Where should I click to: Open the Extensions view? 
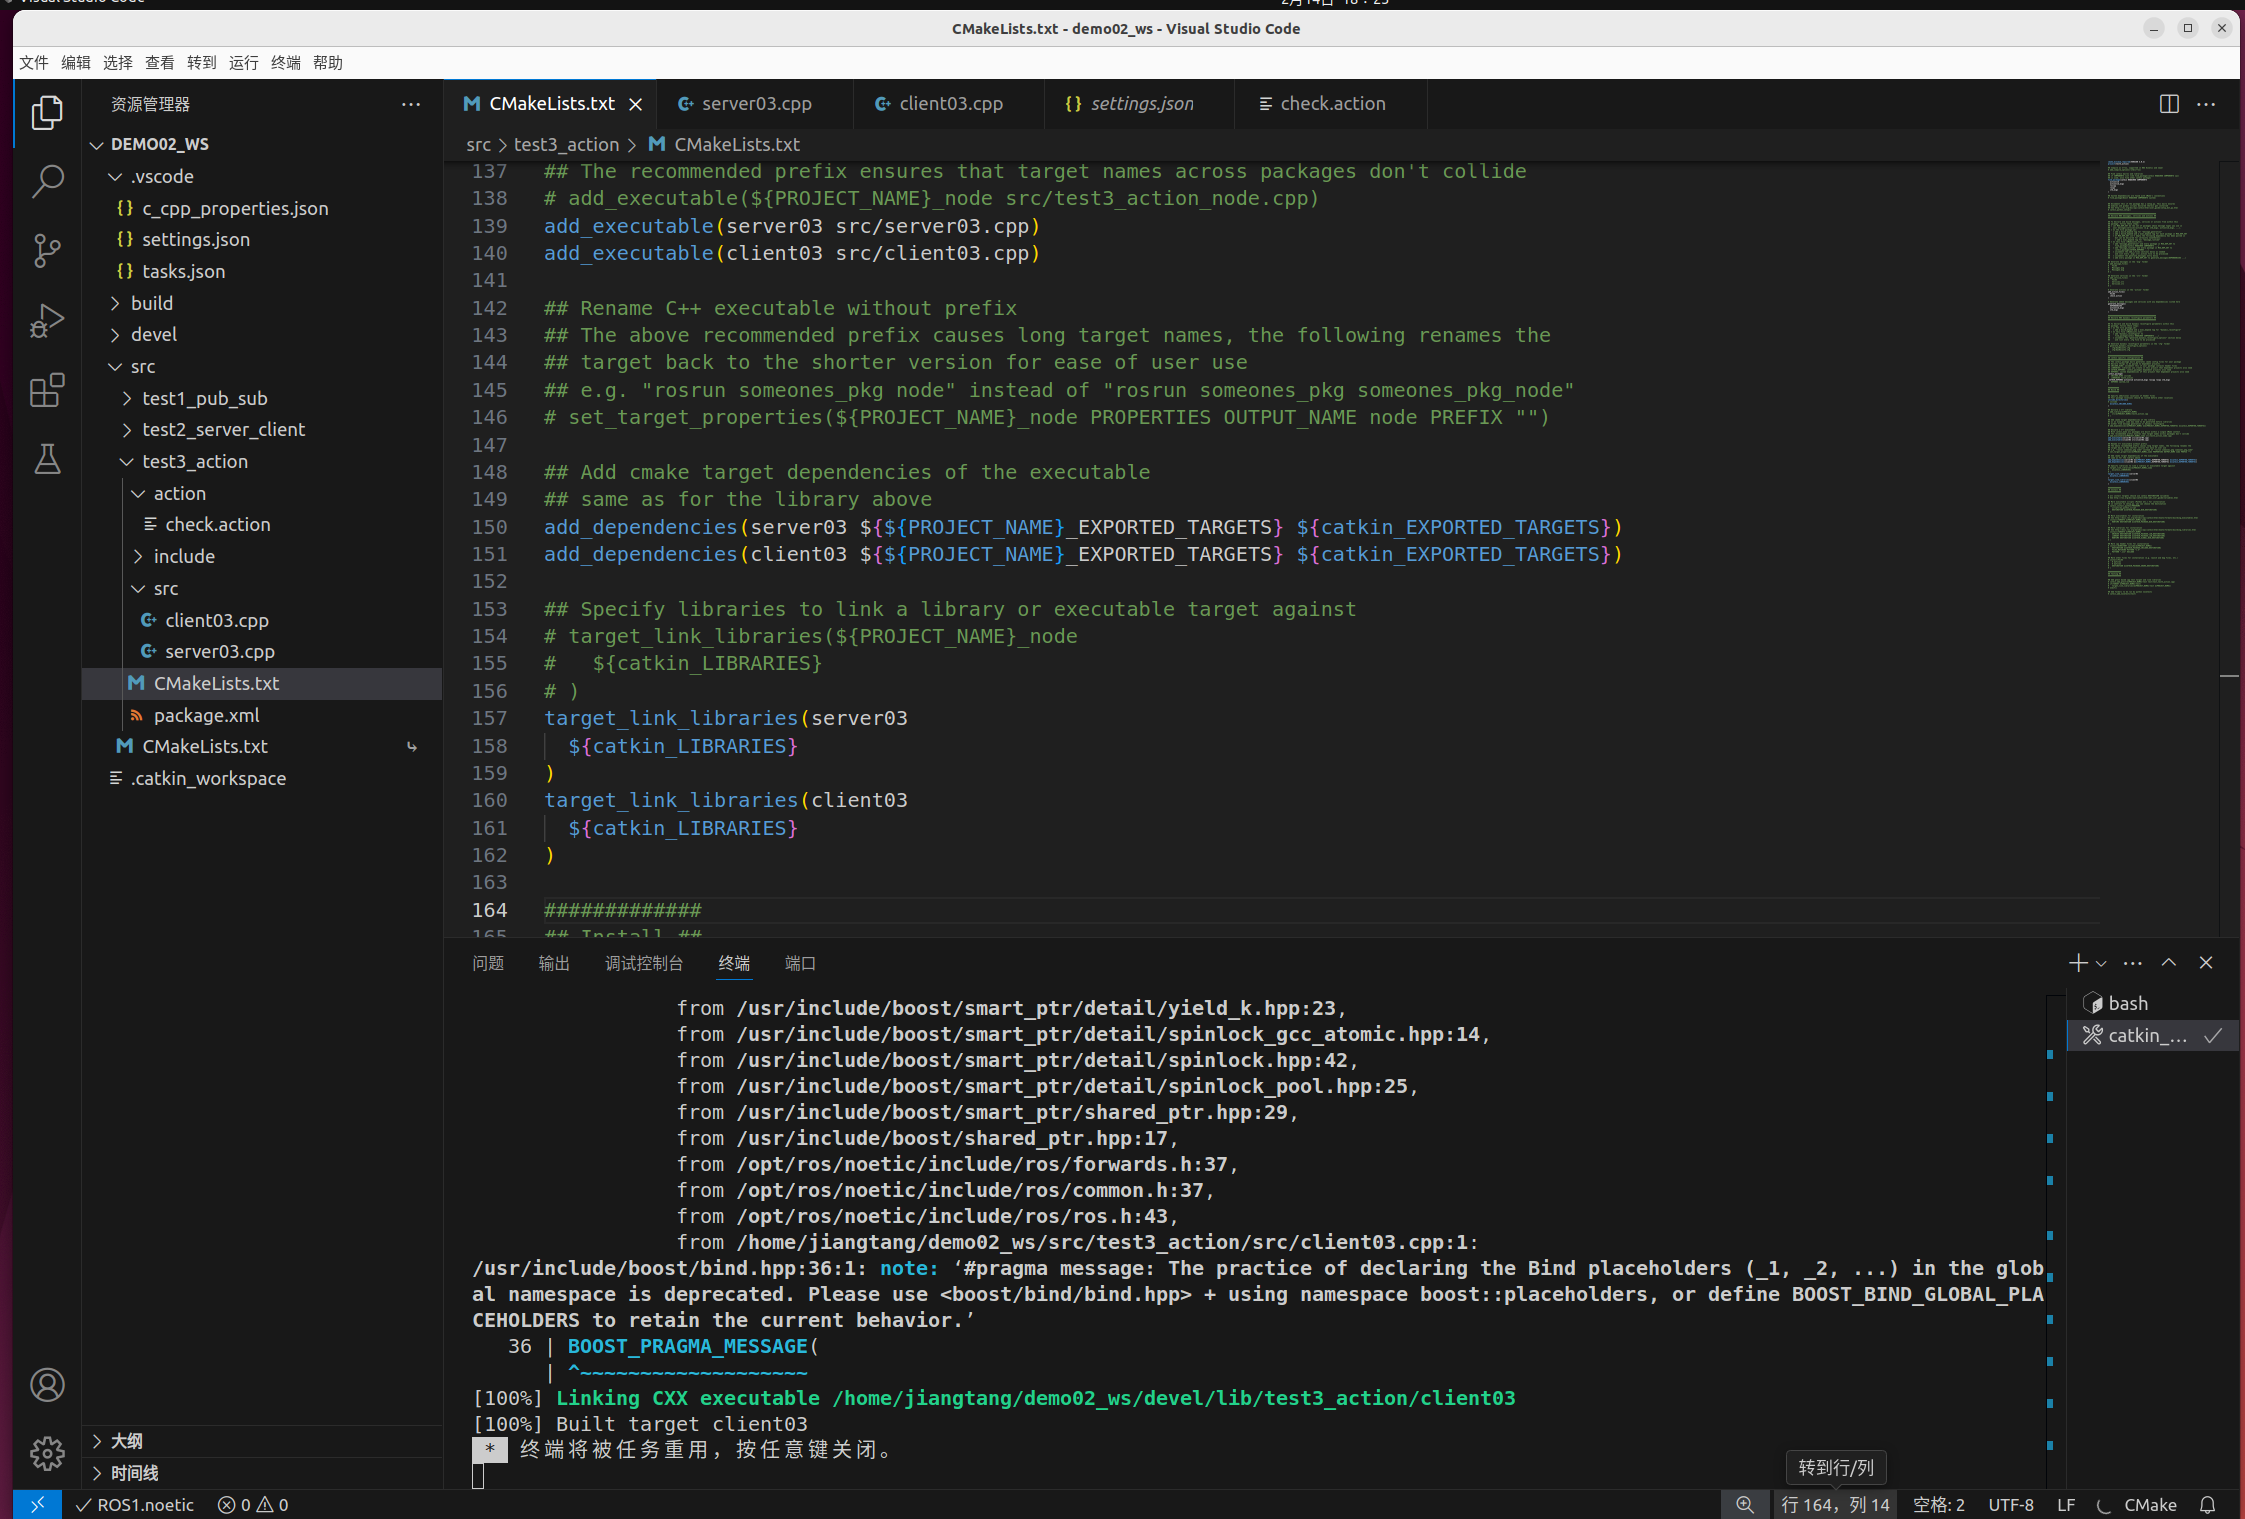pos(47,390)
